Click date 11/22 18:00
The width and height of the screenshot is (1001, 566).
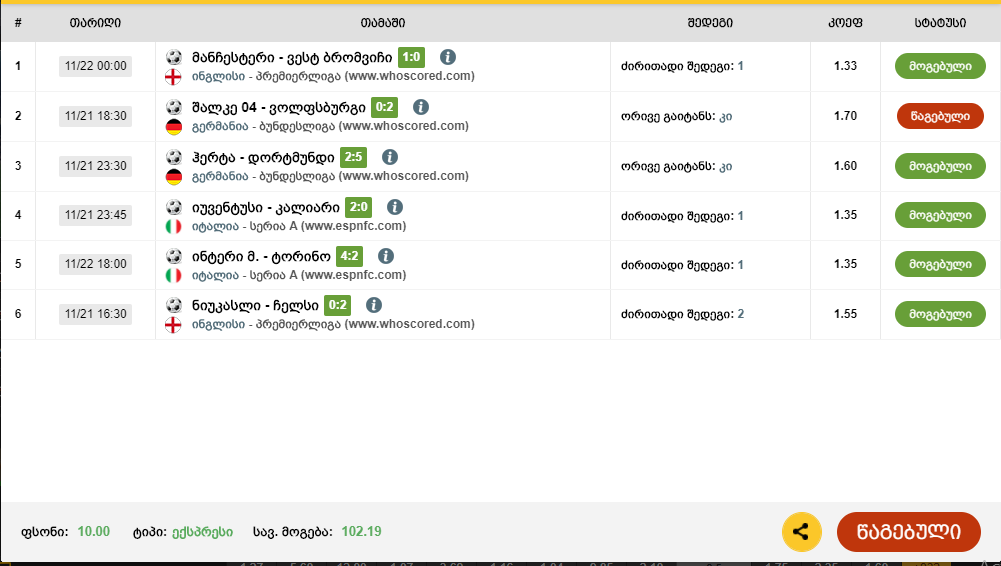click(x=95, y=264)
